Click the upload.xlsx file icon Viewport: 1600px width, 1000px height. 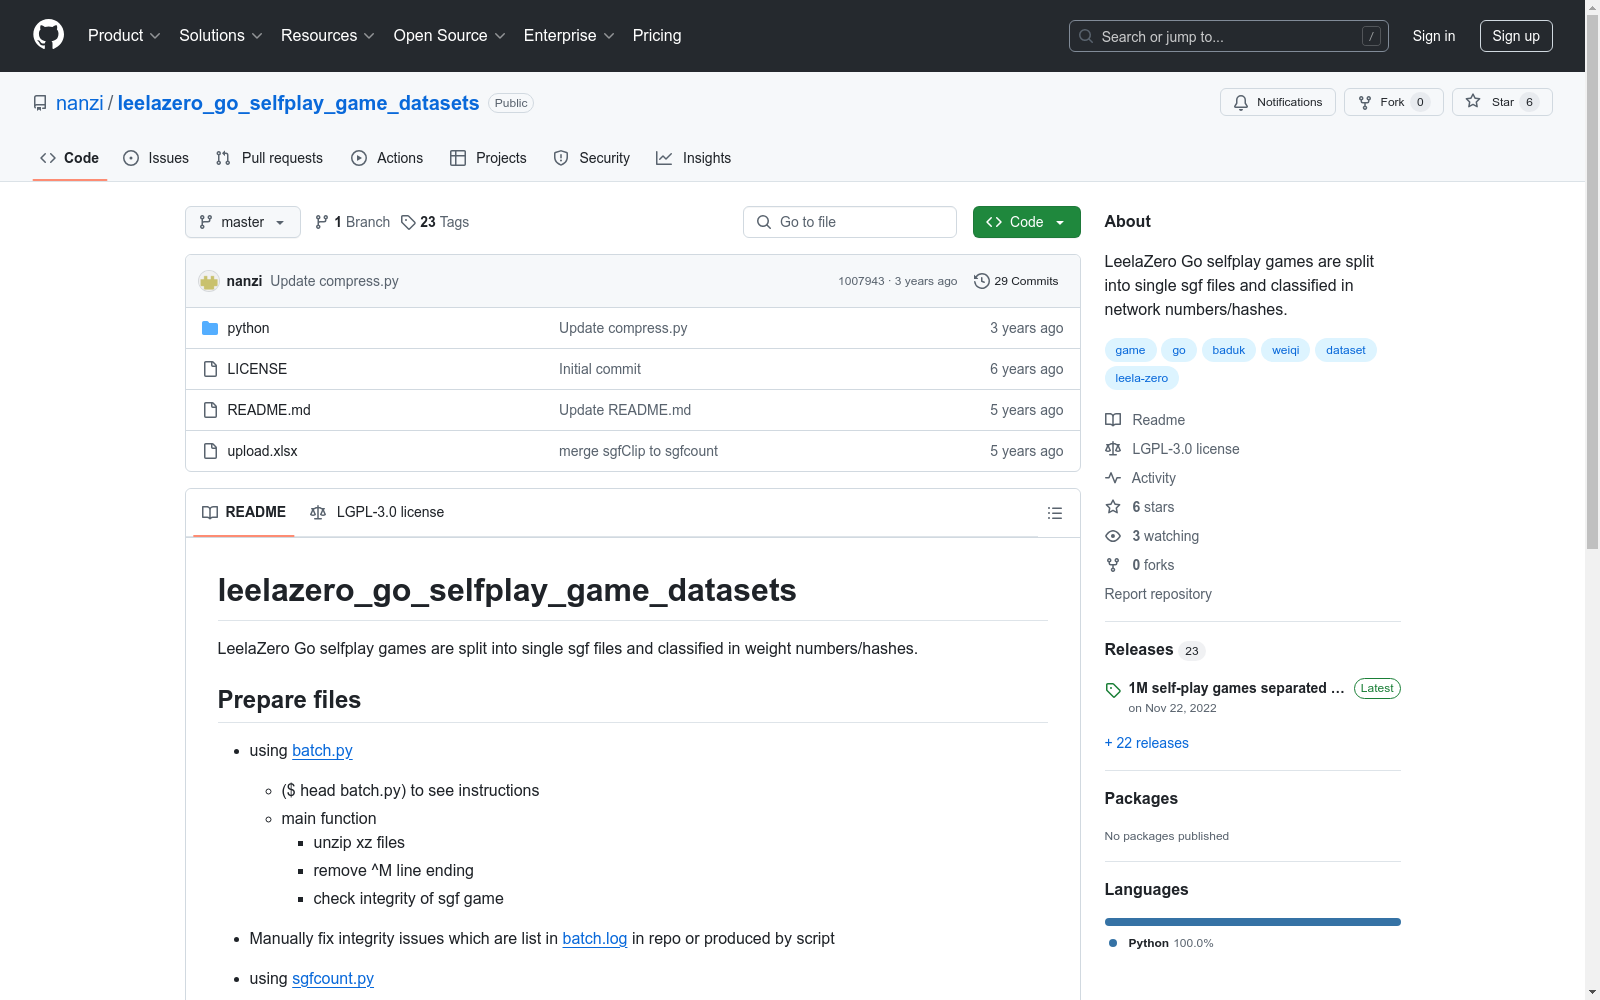tap(210, 451)
